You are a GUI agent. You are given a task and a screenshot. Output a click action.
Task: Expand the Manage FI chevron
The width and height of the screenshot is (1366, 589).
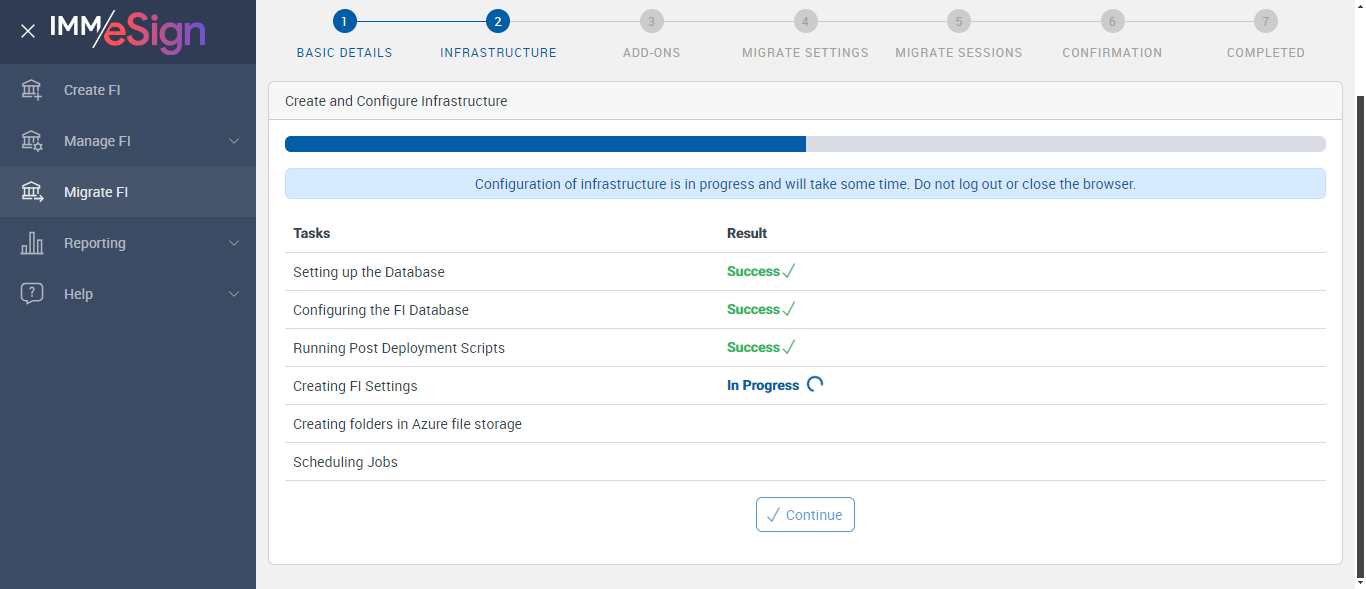pyautogui.click(x=234, y=141)
